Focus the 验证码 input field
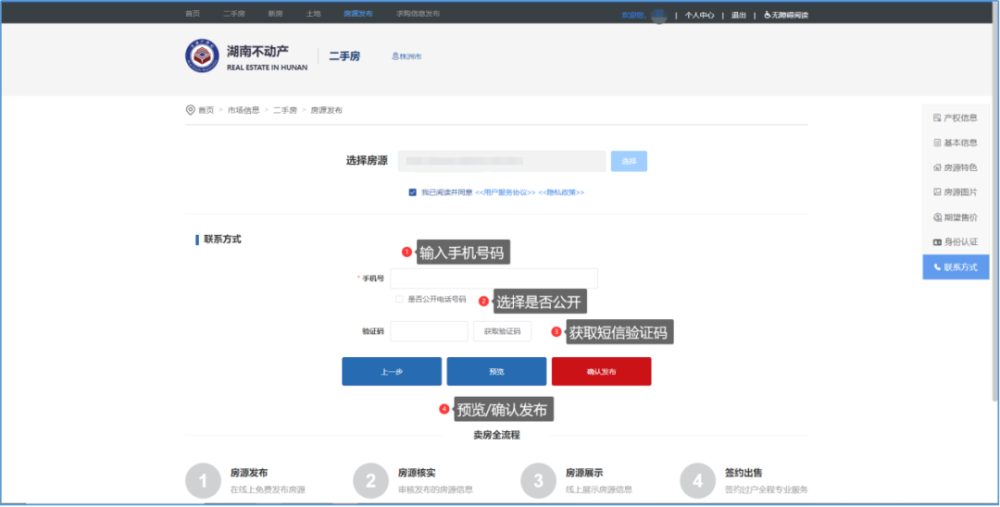 [x=429, y=332]
